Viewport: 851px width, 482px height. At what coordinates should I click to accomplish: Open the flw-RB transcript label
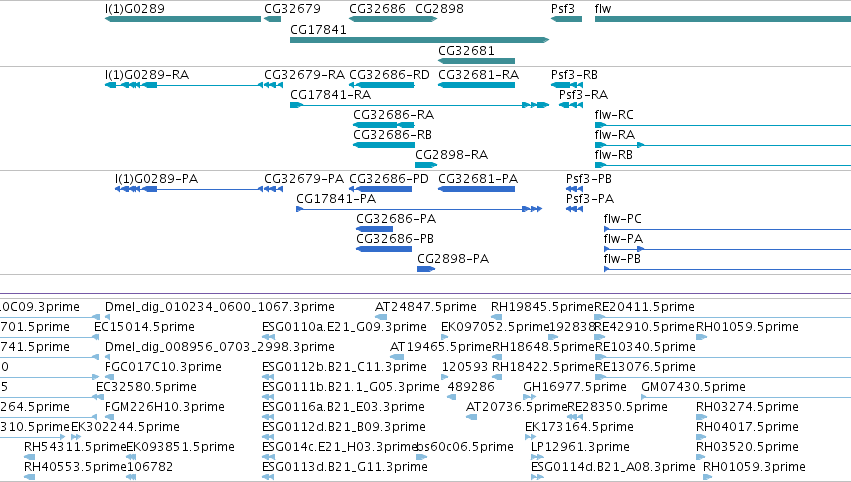pos(614,155)
